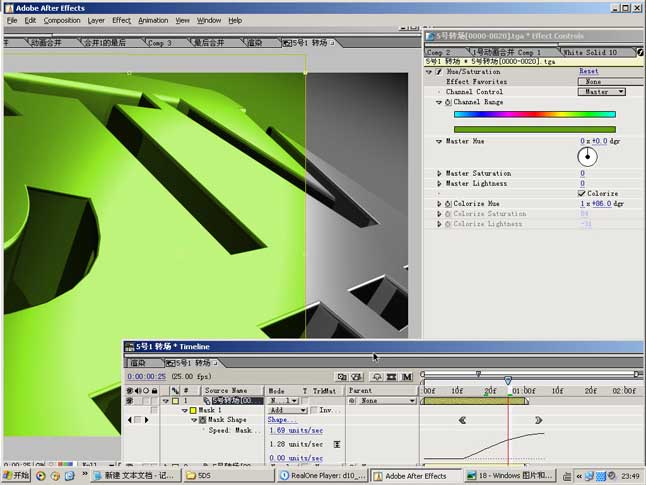Toggle the Motion Blur M button in Timeline

coord(407,377)
